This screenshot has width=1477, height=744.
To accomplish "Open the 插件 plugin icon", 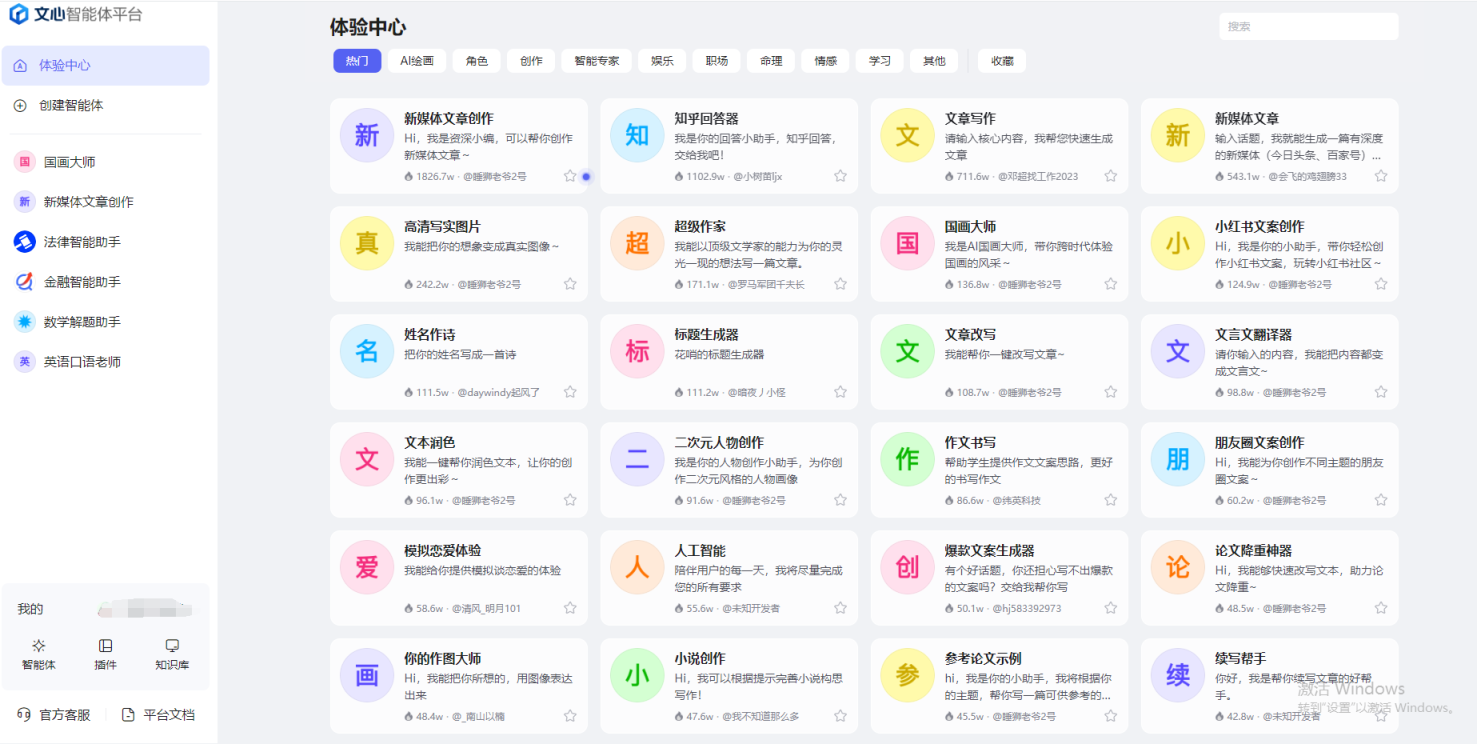I will coord(105,647).
